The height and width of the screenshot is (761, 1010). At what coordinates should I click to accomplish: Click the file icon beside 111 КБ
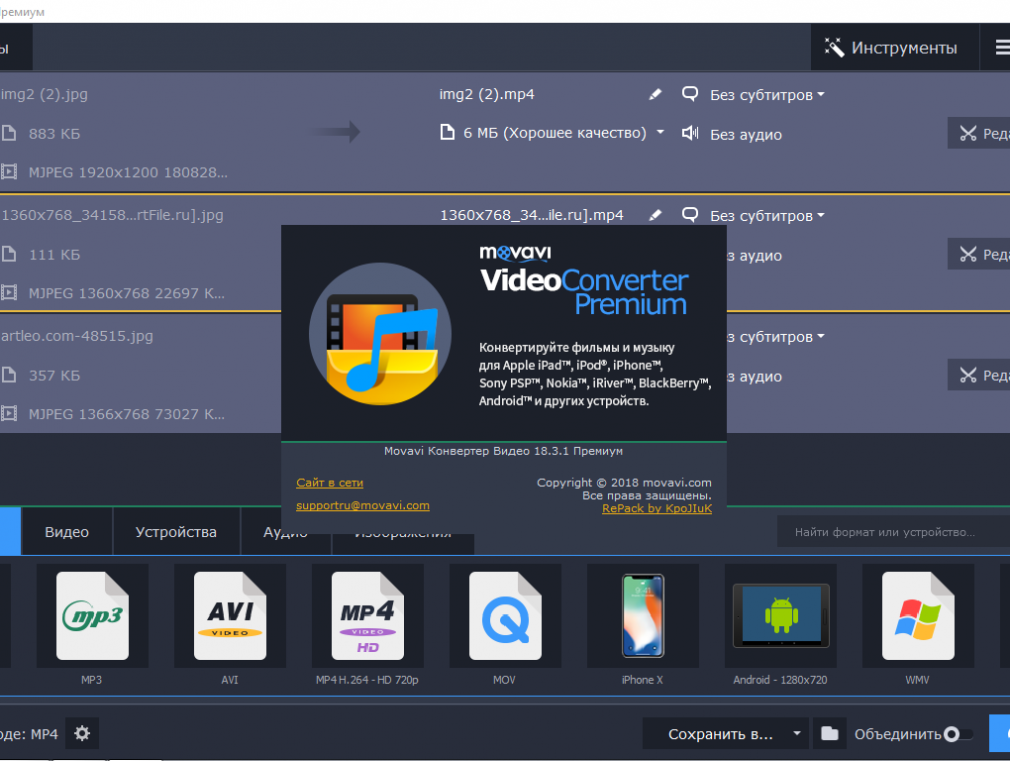coord(9,254)
